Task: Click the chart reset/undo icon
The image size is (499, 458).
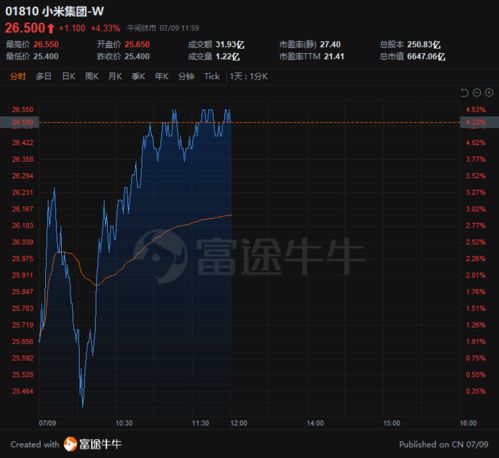Action: pos(464,93)
